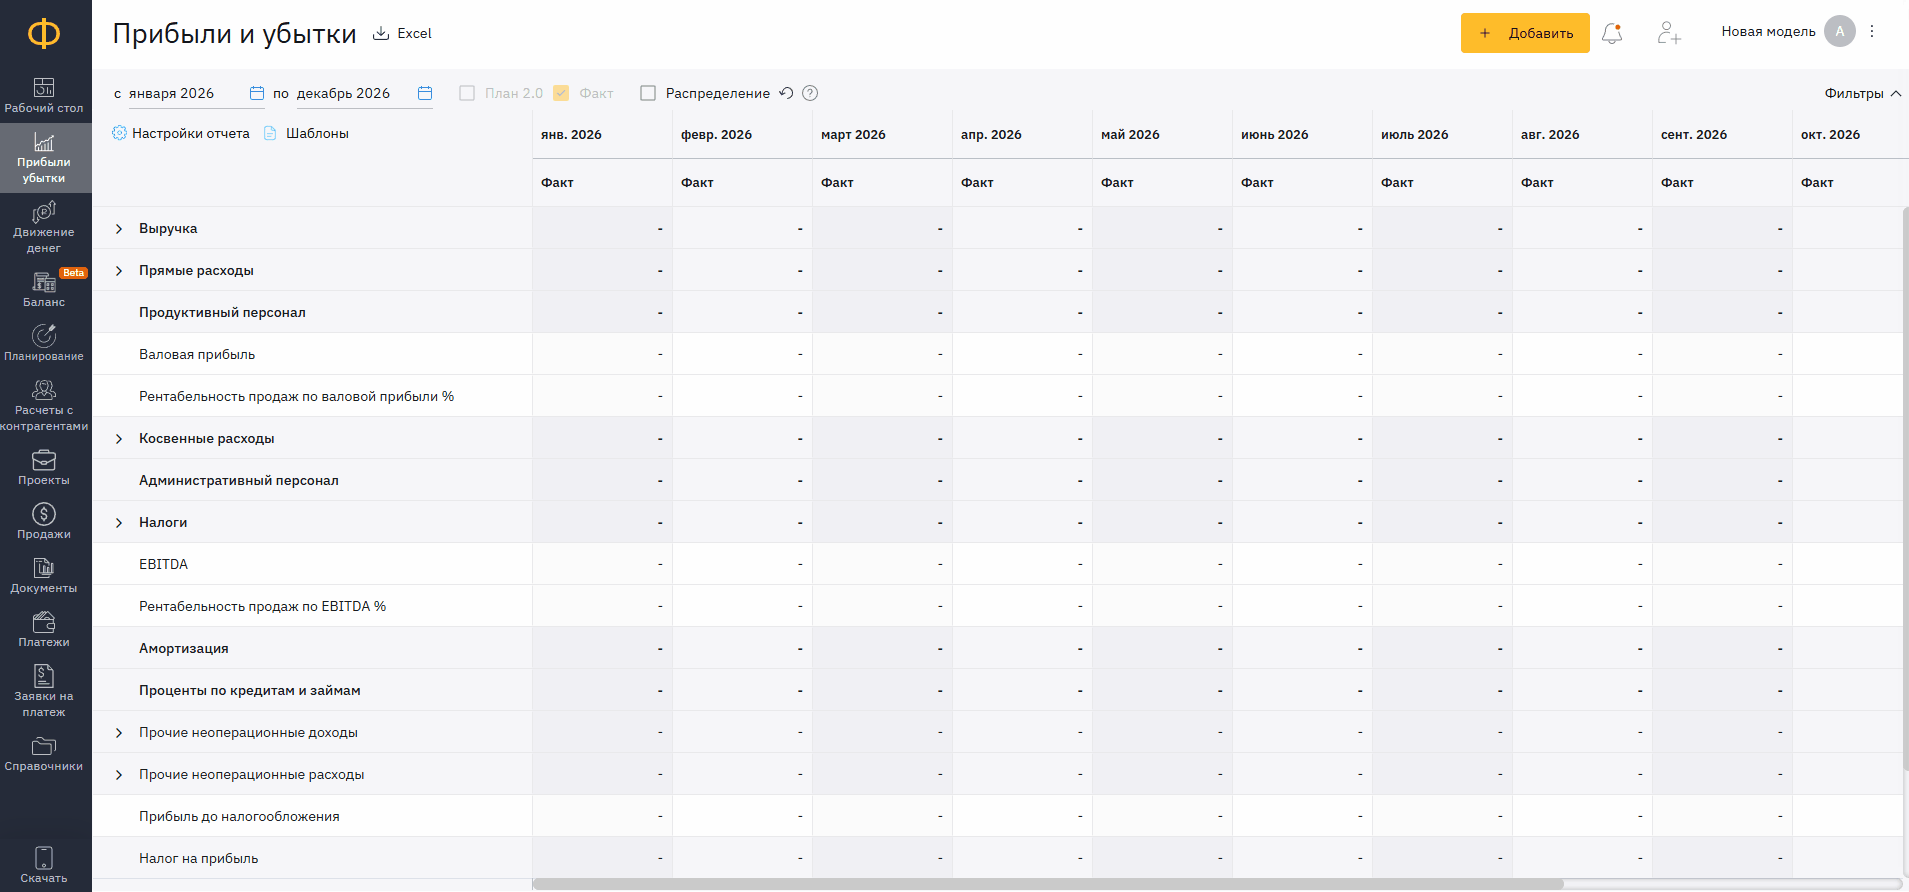The image size is (1909, 892).
Task: Export report via Excel link
Action: (402, 33)
